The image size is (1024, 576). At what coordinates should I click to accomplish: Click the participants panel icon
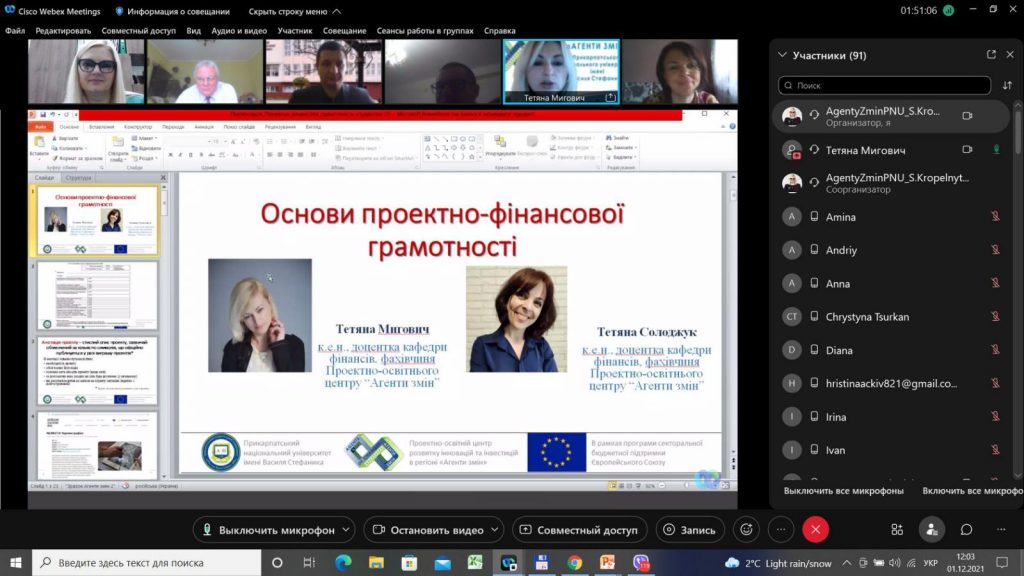click(x=931, y=530)
